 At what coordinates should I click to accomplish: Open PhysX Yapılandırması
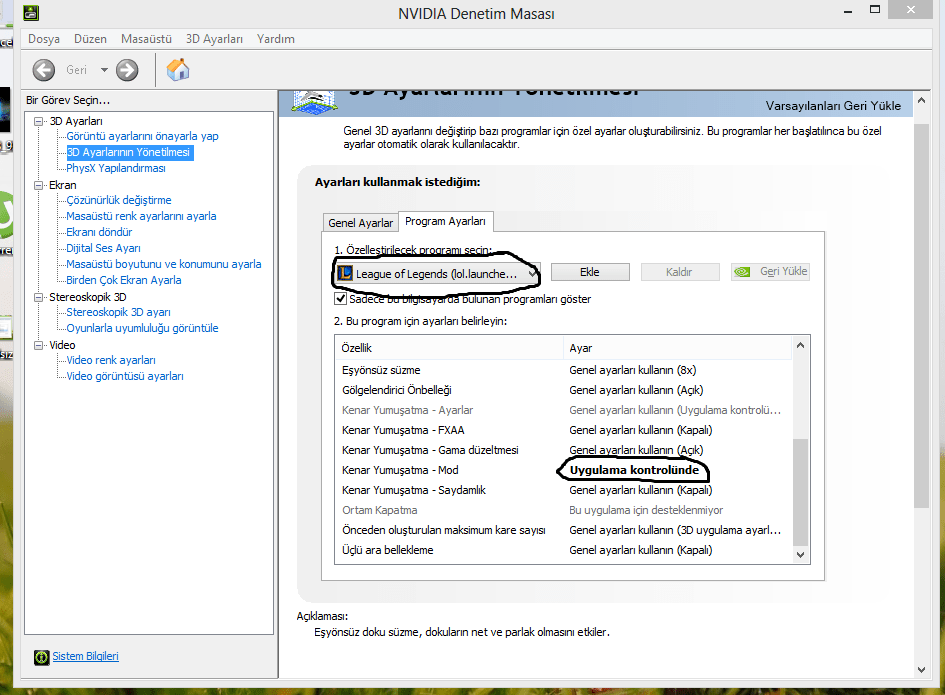116,168
